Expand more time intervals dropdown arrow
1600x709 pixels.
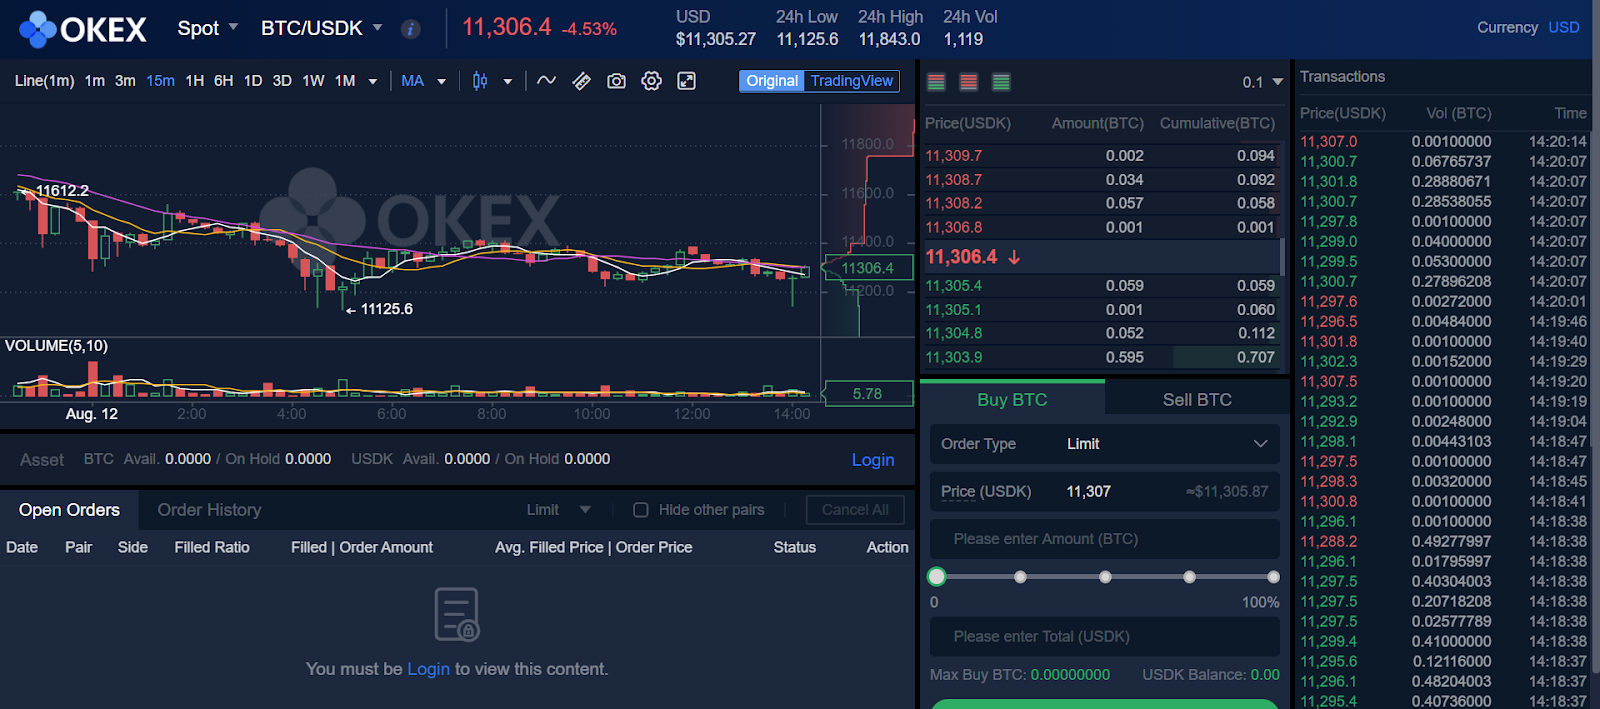click(373, 82)
